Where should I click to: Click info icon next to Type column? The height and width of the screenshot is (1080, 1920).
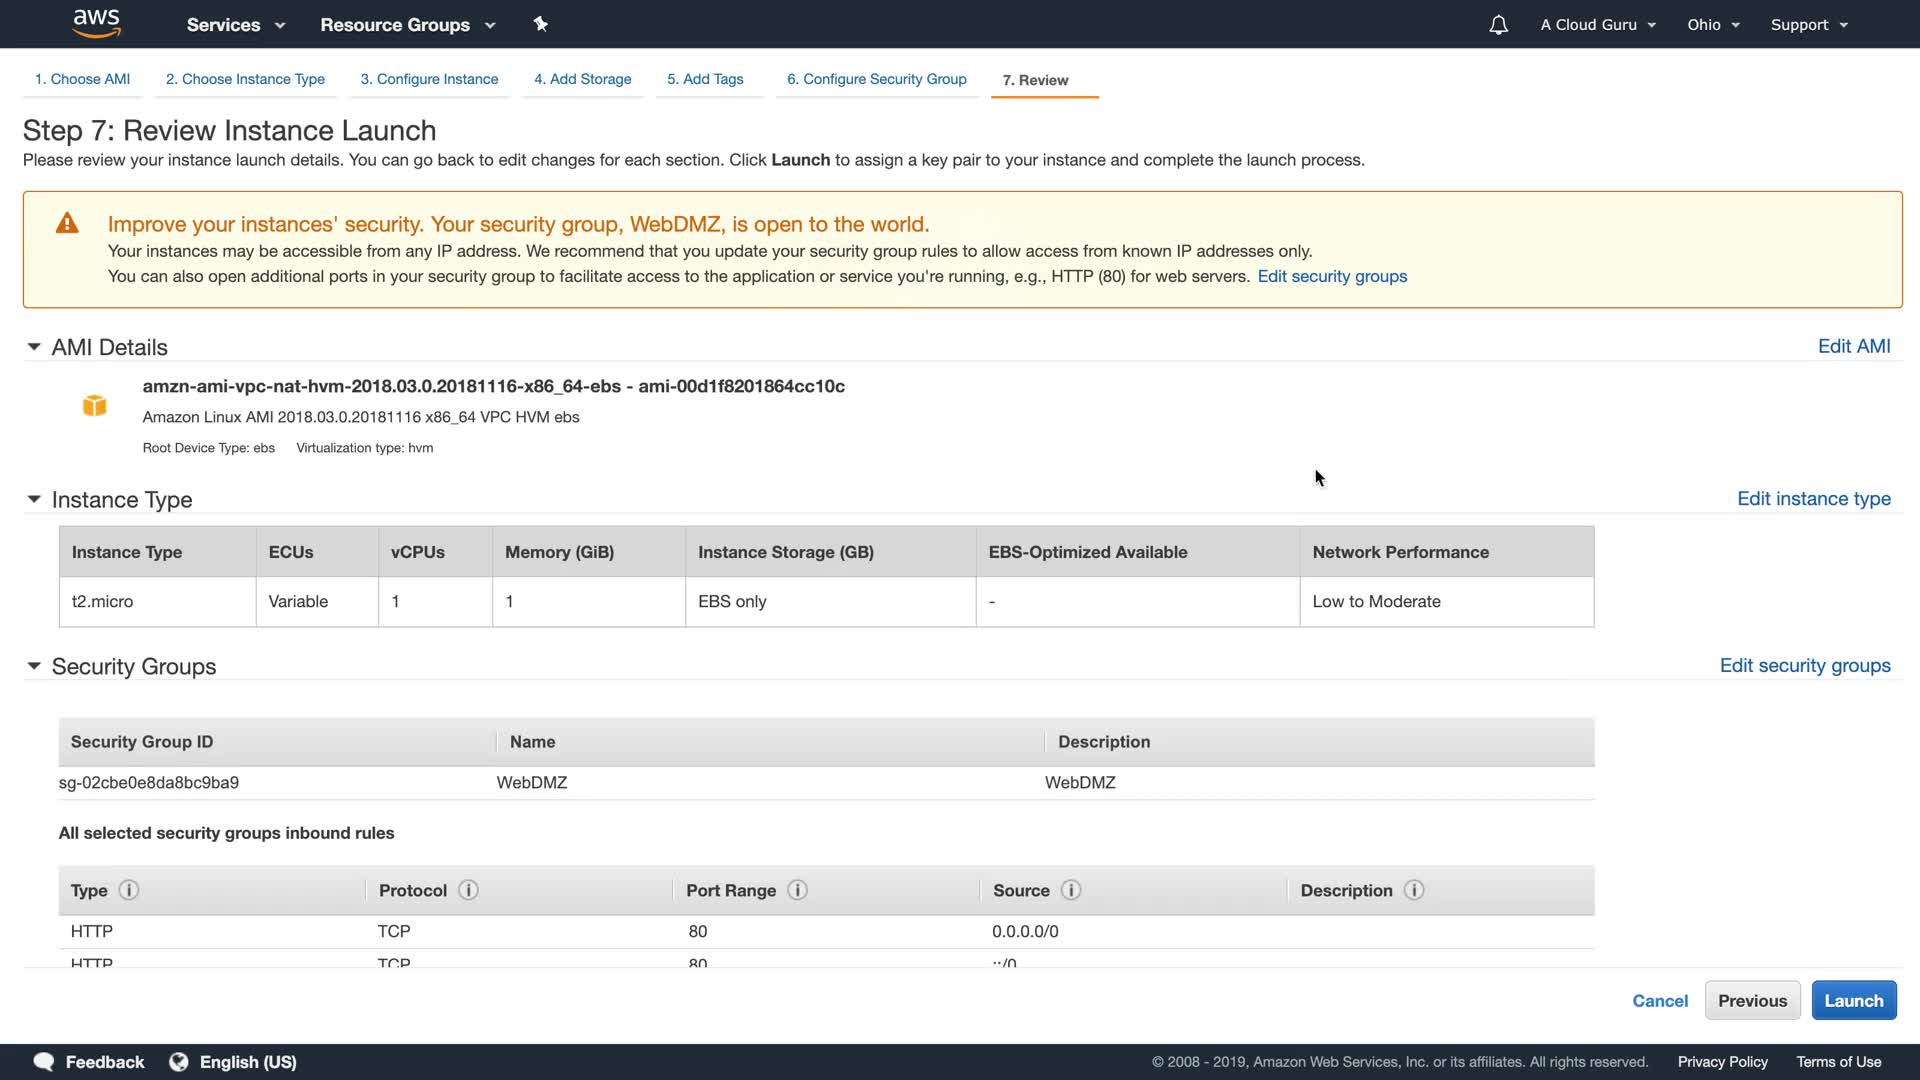(x=129, y=890)
